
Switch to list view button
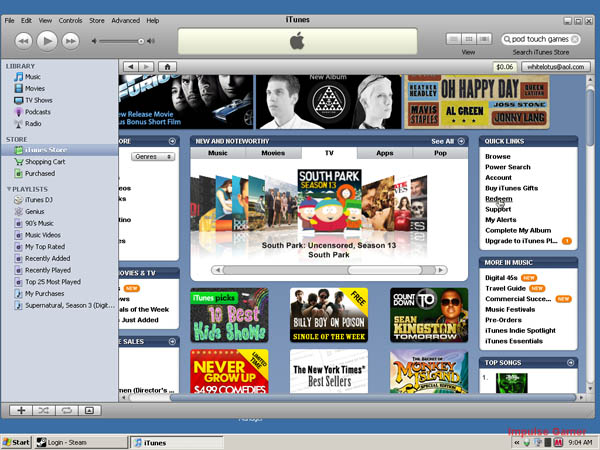454,39
